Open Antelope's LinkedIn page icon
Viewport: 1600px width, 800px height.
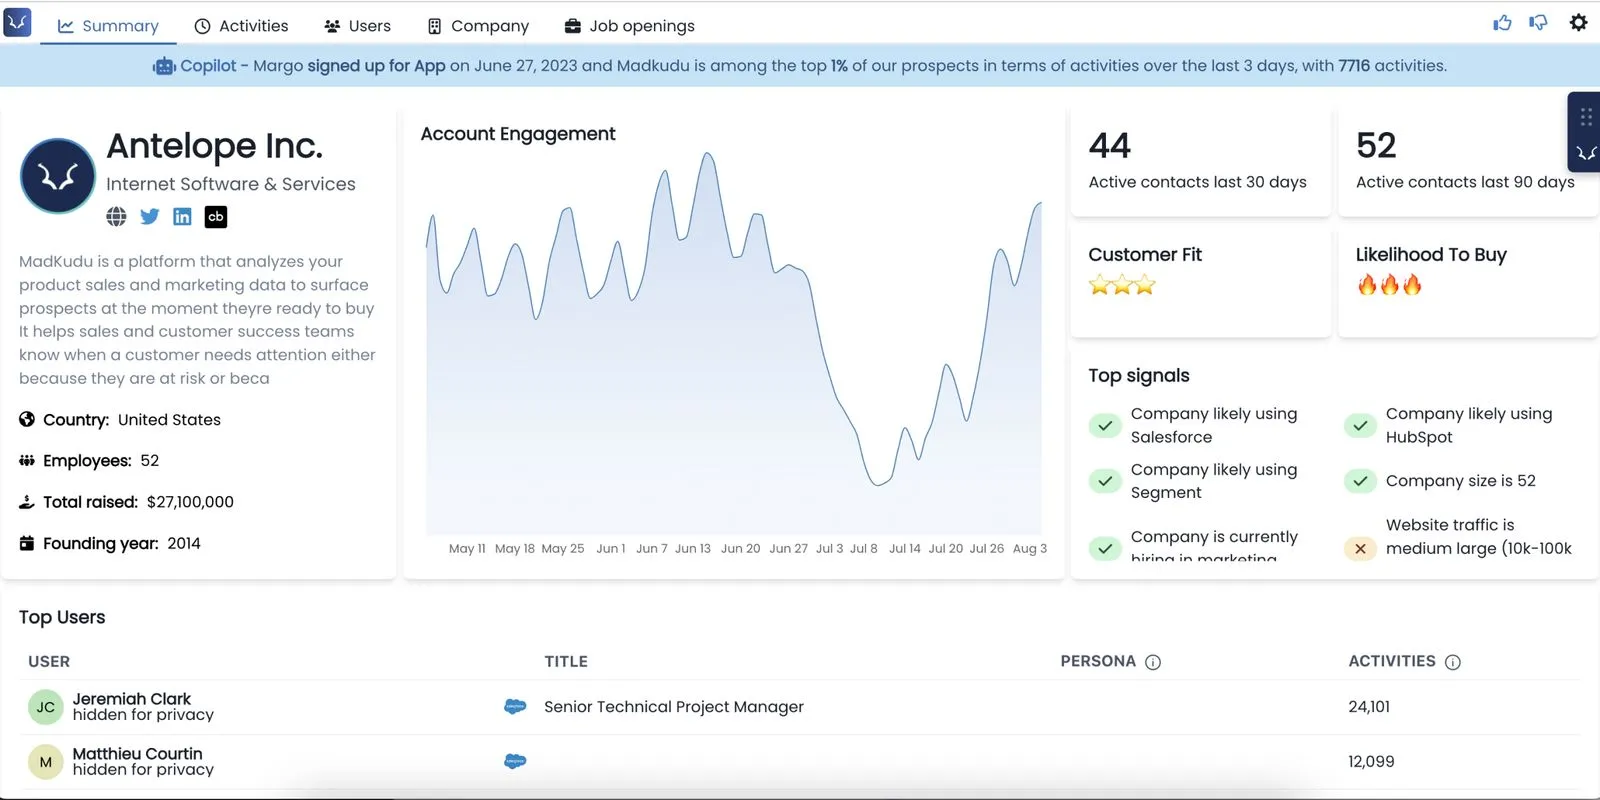(182, 217)
